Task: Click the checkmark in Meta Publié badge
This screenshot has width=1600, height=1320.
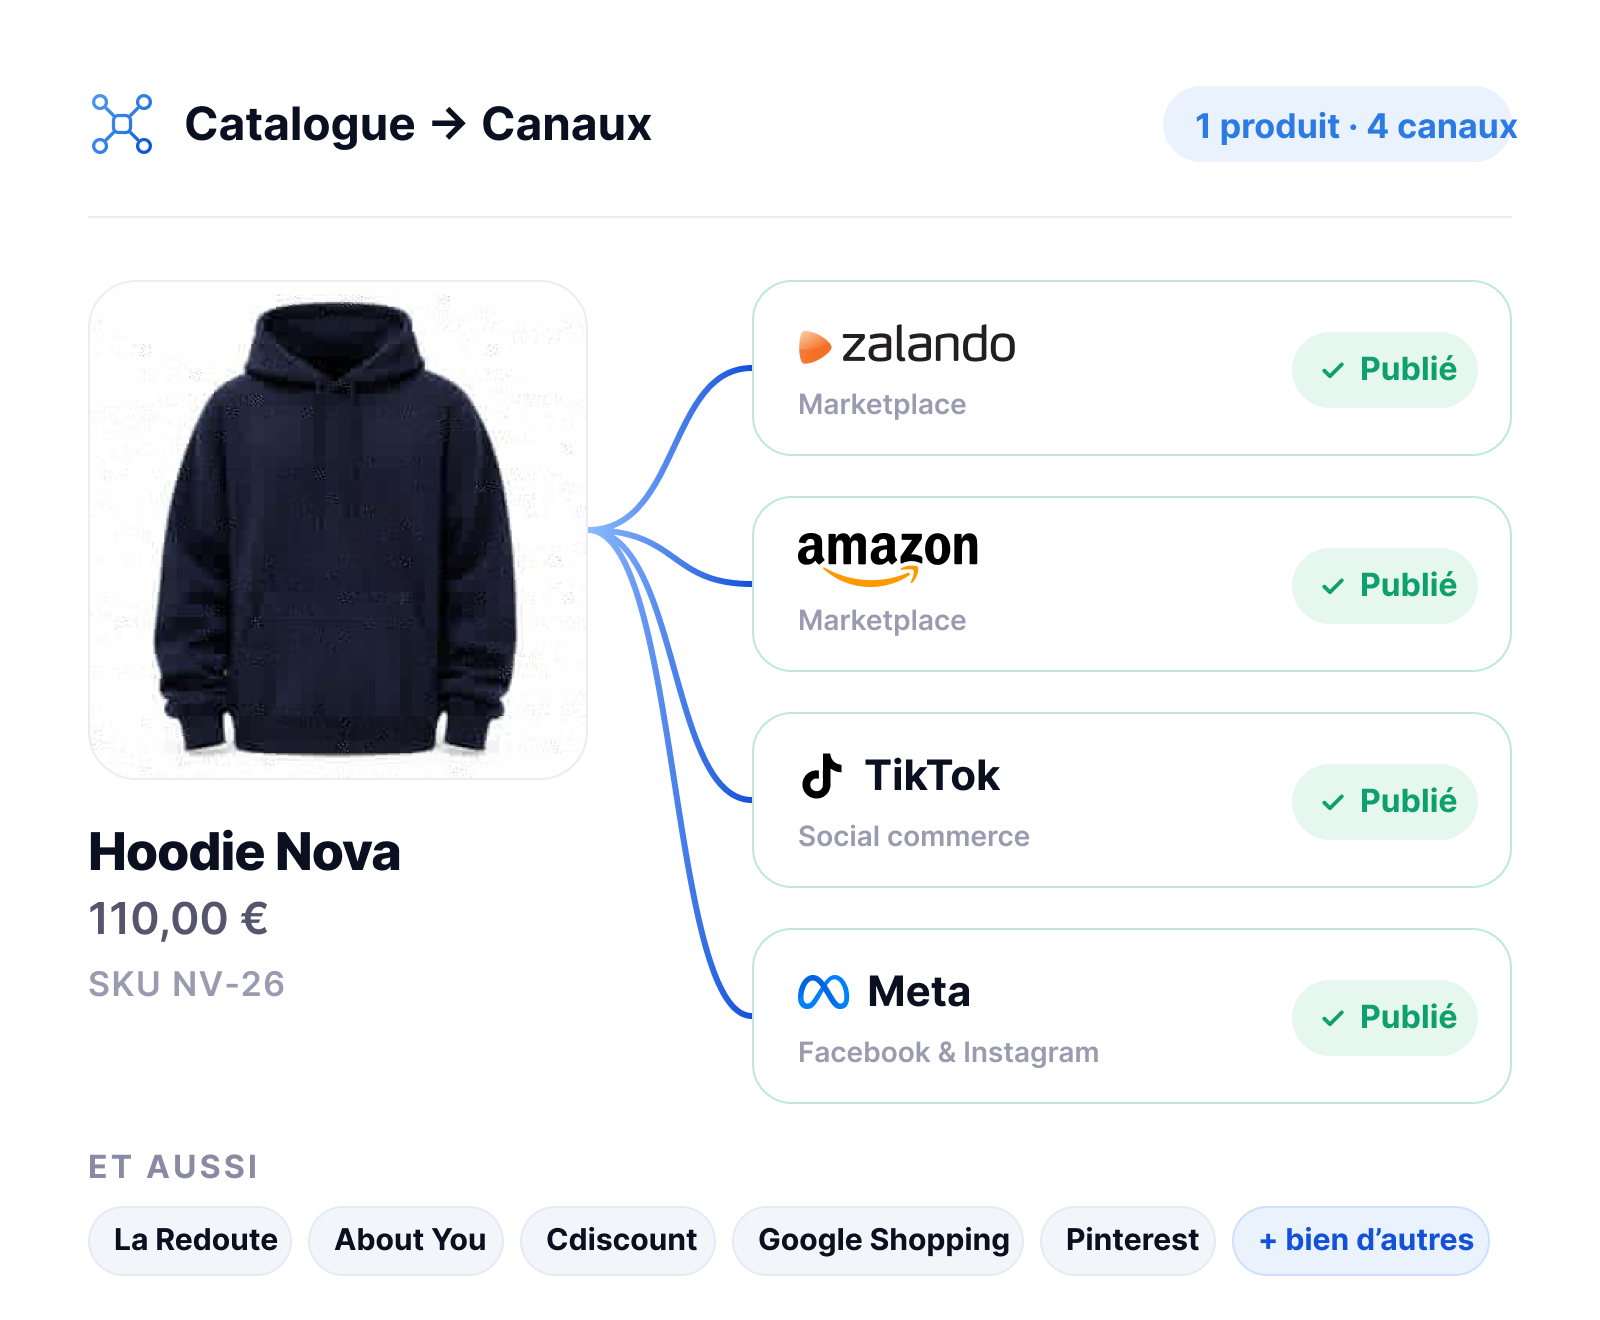Action: coord(1333,1019)
